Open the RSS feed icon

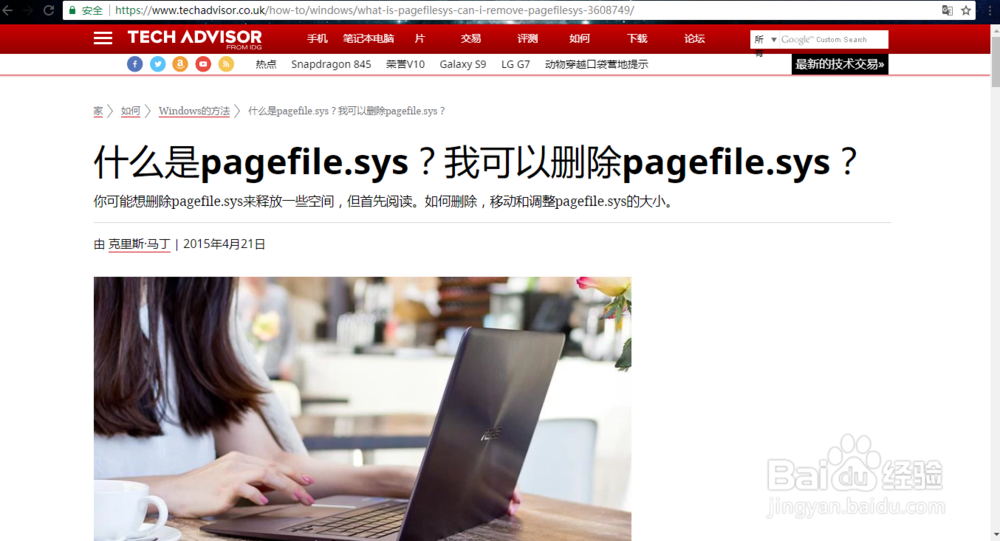click(226, 64)
